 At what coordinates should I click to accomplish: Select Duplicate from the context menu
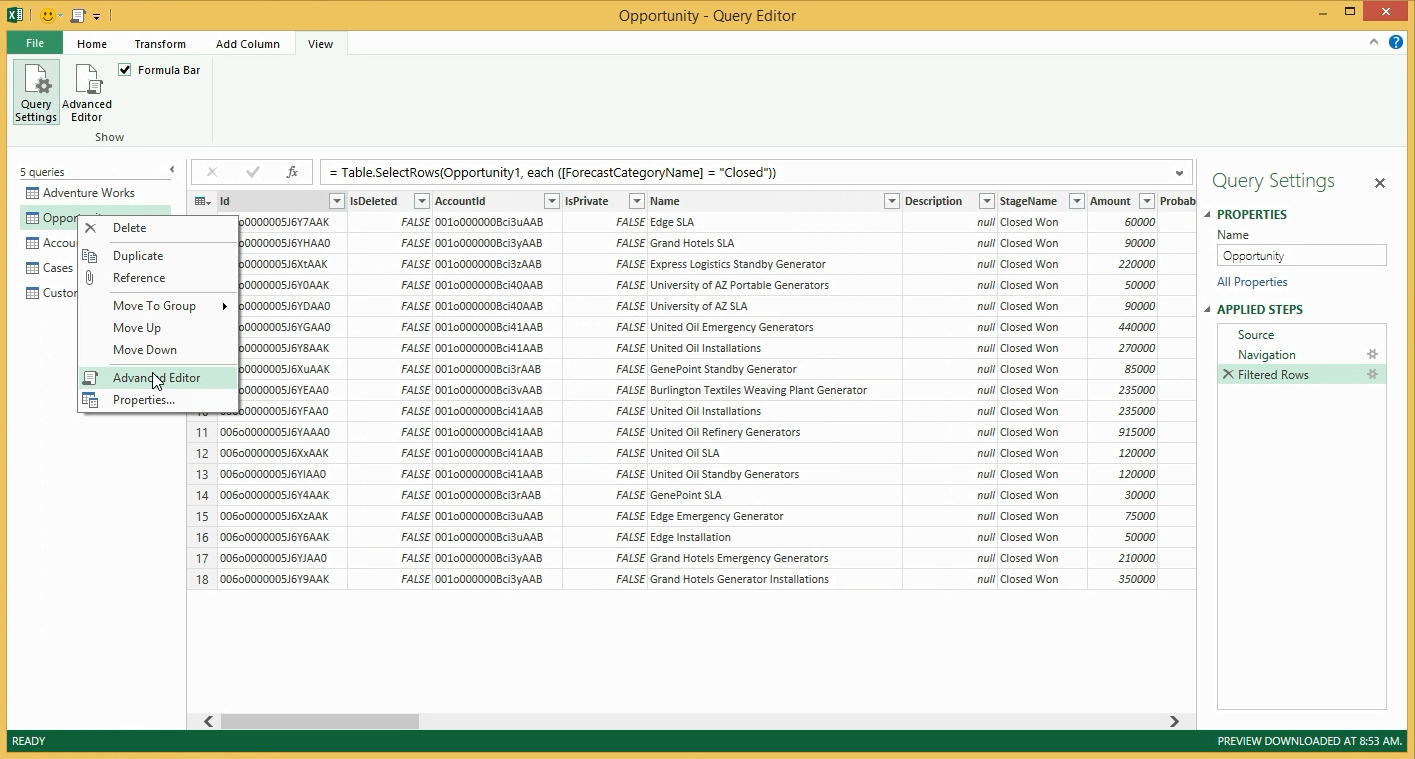[138, 256]
